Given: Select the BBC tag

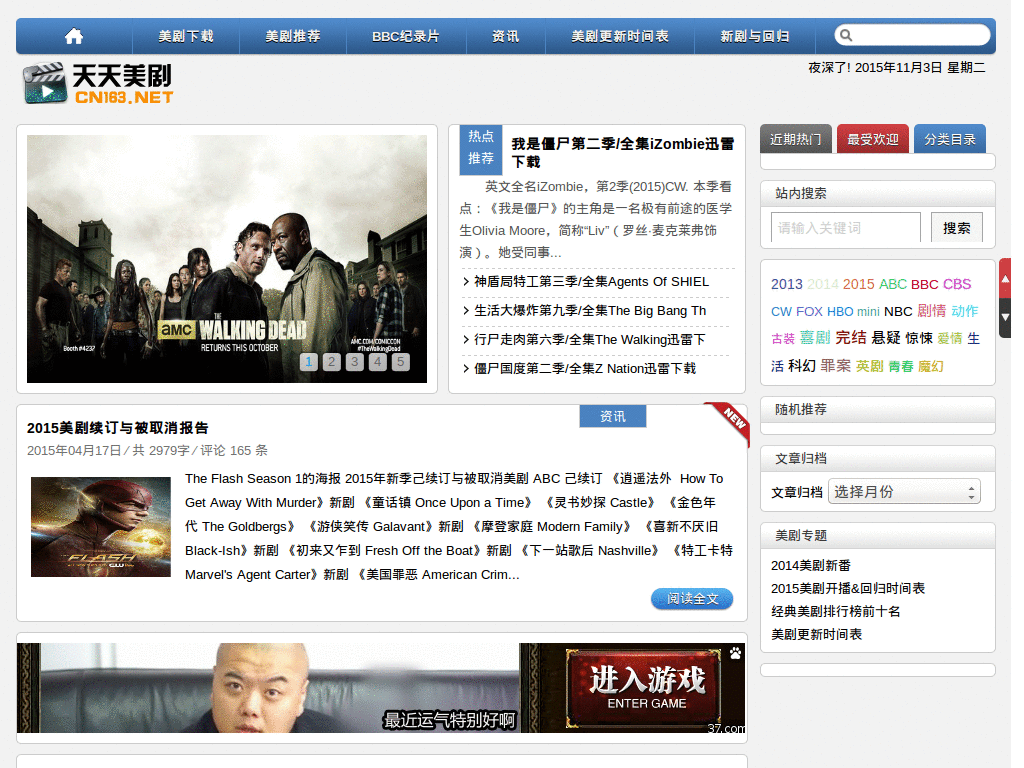Looking at the screenshot, I should coord(924,284).
